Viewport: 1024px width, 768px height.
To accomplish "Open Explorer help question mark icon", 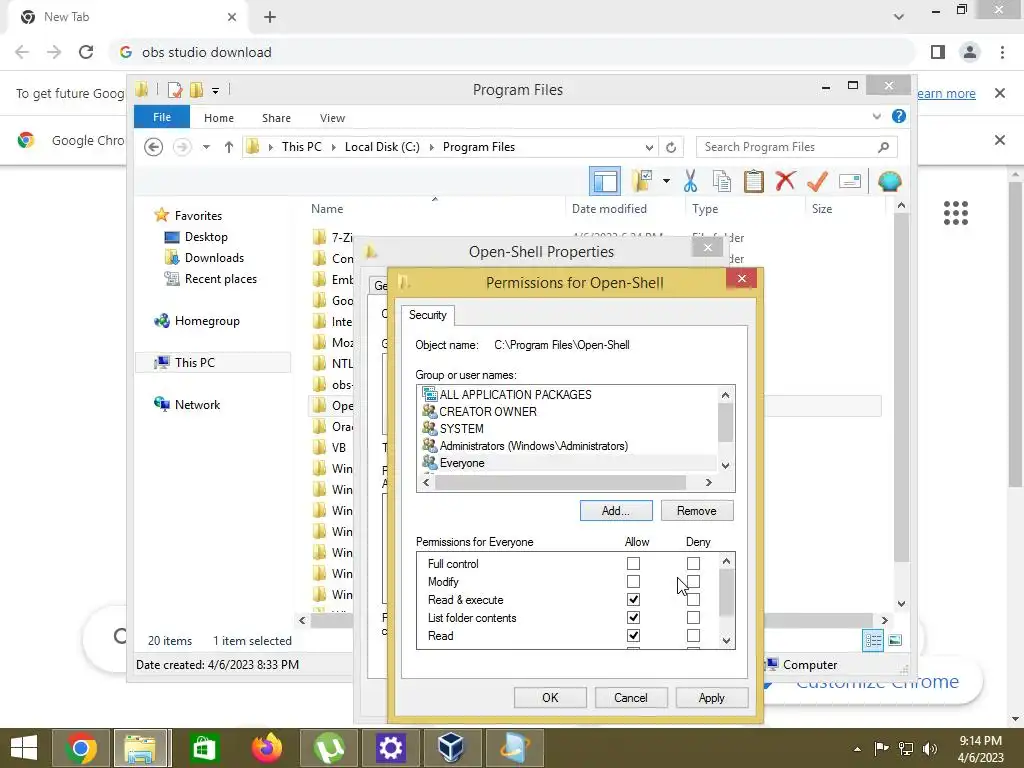I will pyautogui.click(x=899, y=116).
